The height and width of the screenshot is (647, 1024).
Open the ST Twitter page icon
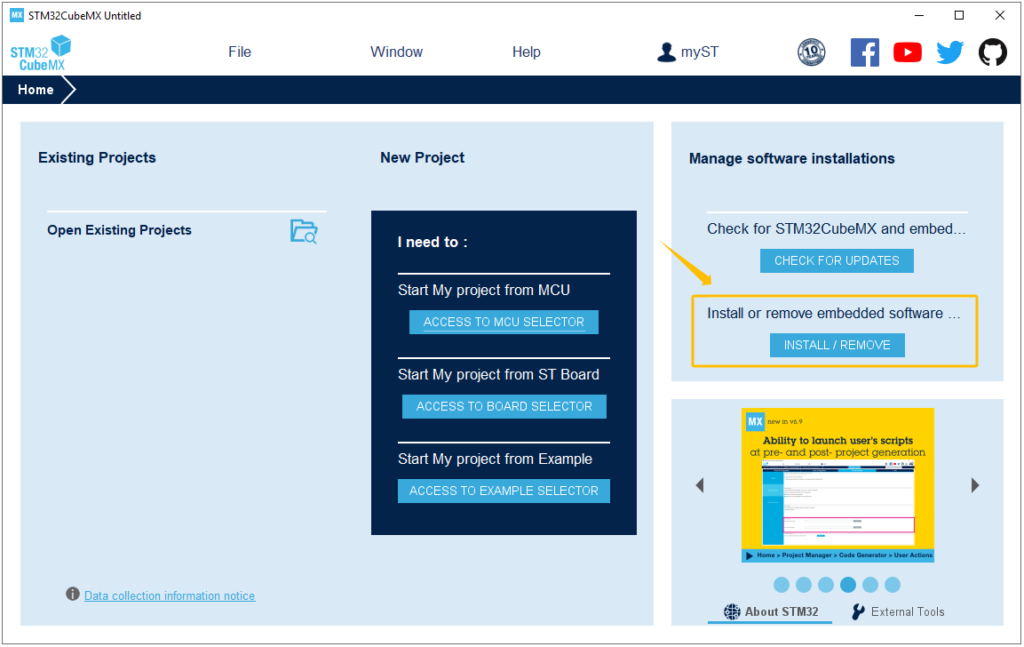coord(950,52)
